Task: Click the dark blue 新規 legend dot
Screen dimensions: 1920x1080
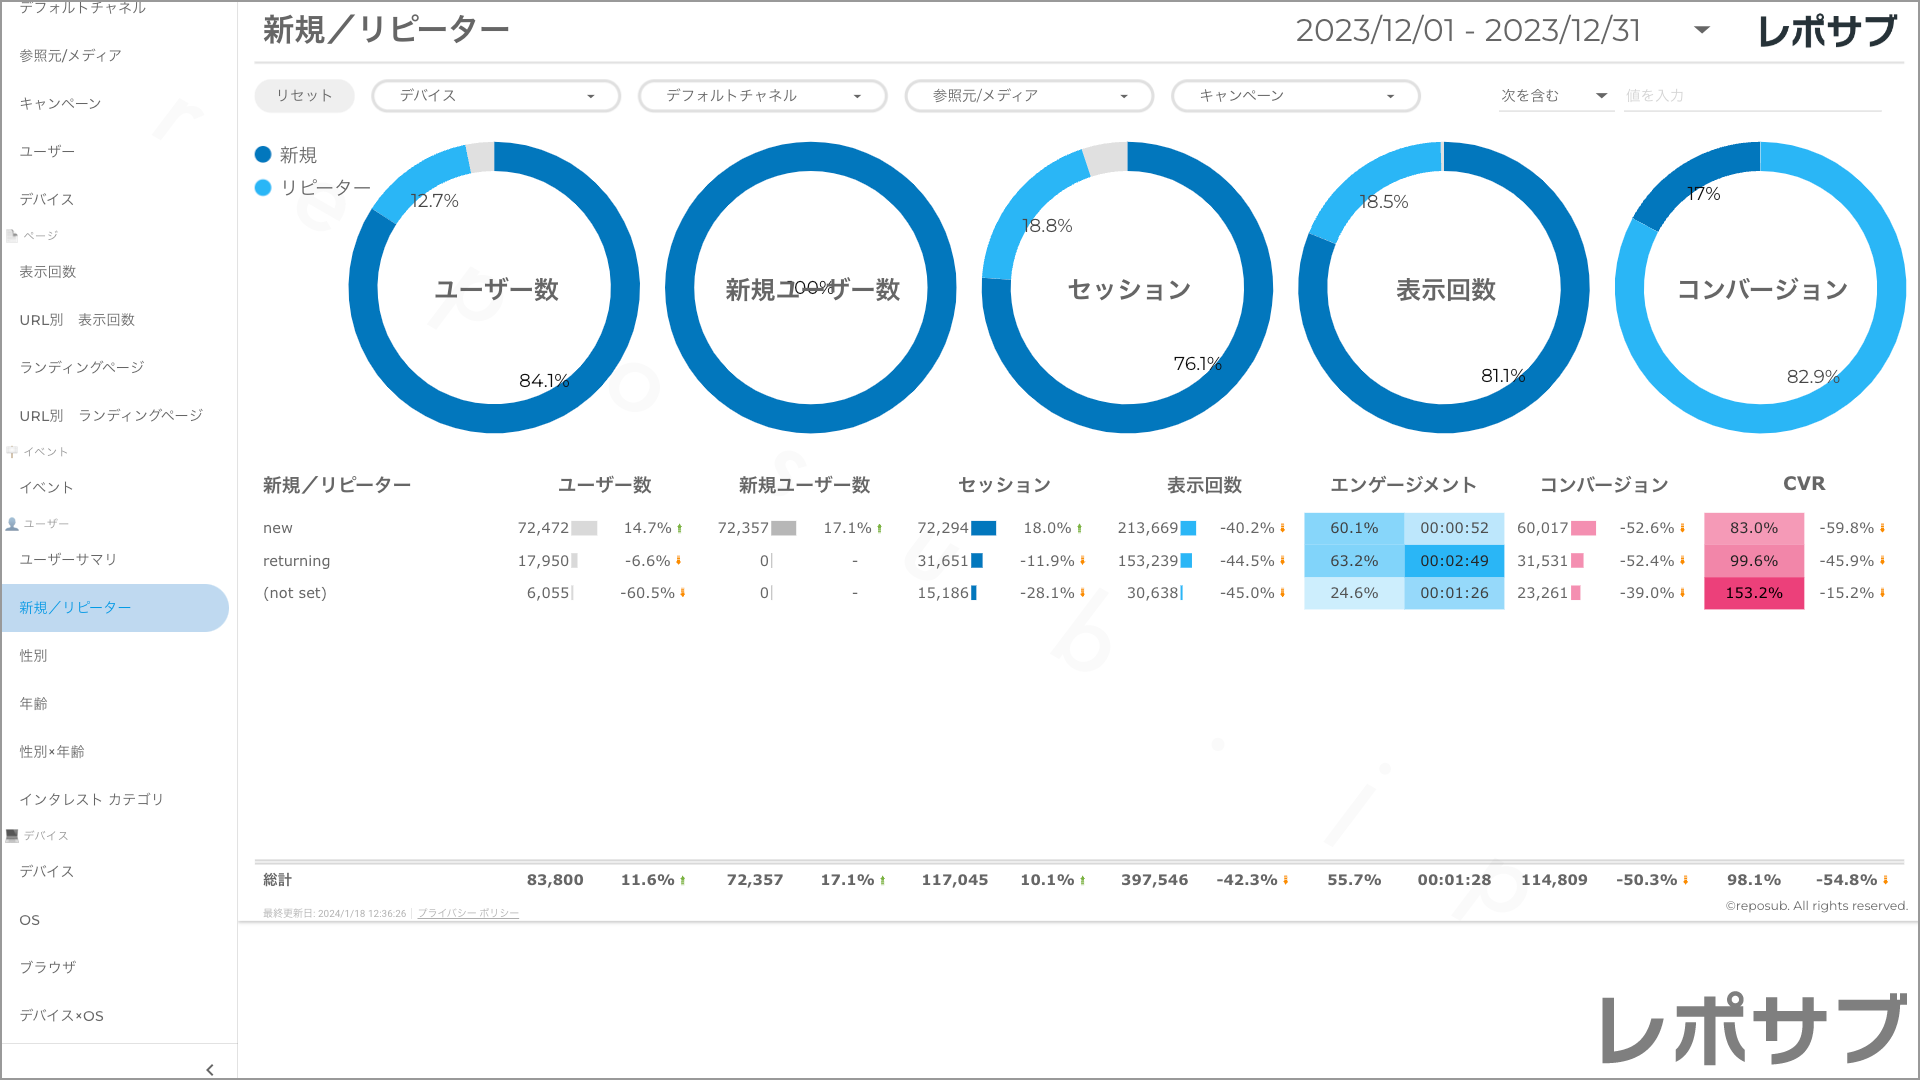Action: [x=263, y=155]
